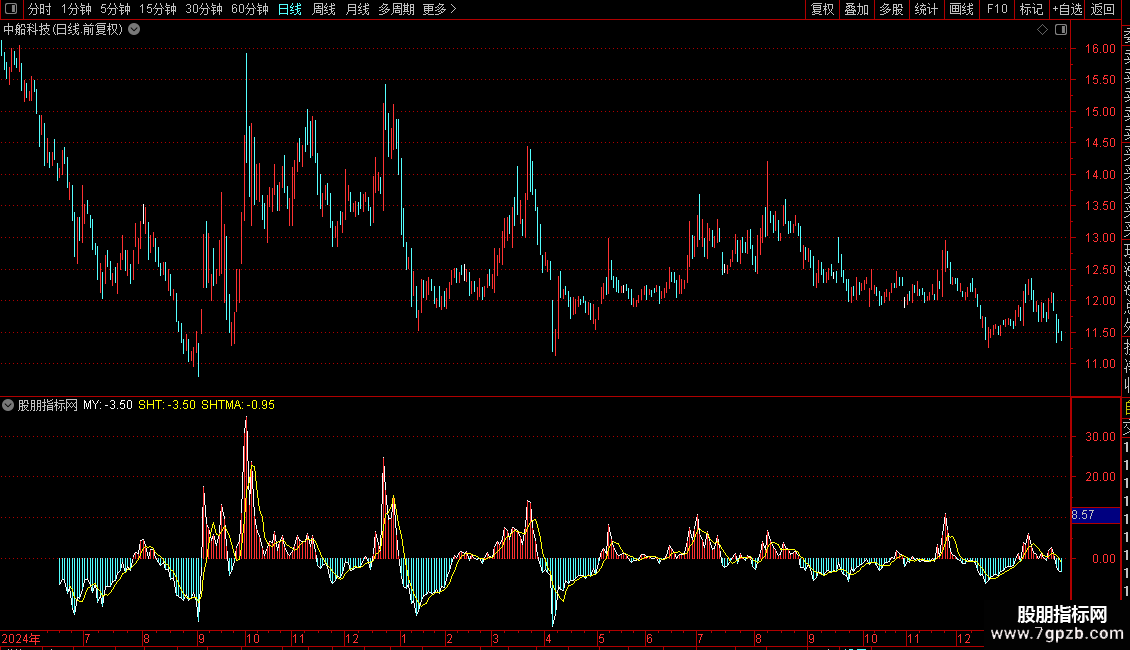Click the 11.00 price axis label
This screenshot has width=1130, height=650.
click(1100, 364)
